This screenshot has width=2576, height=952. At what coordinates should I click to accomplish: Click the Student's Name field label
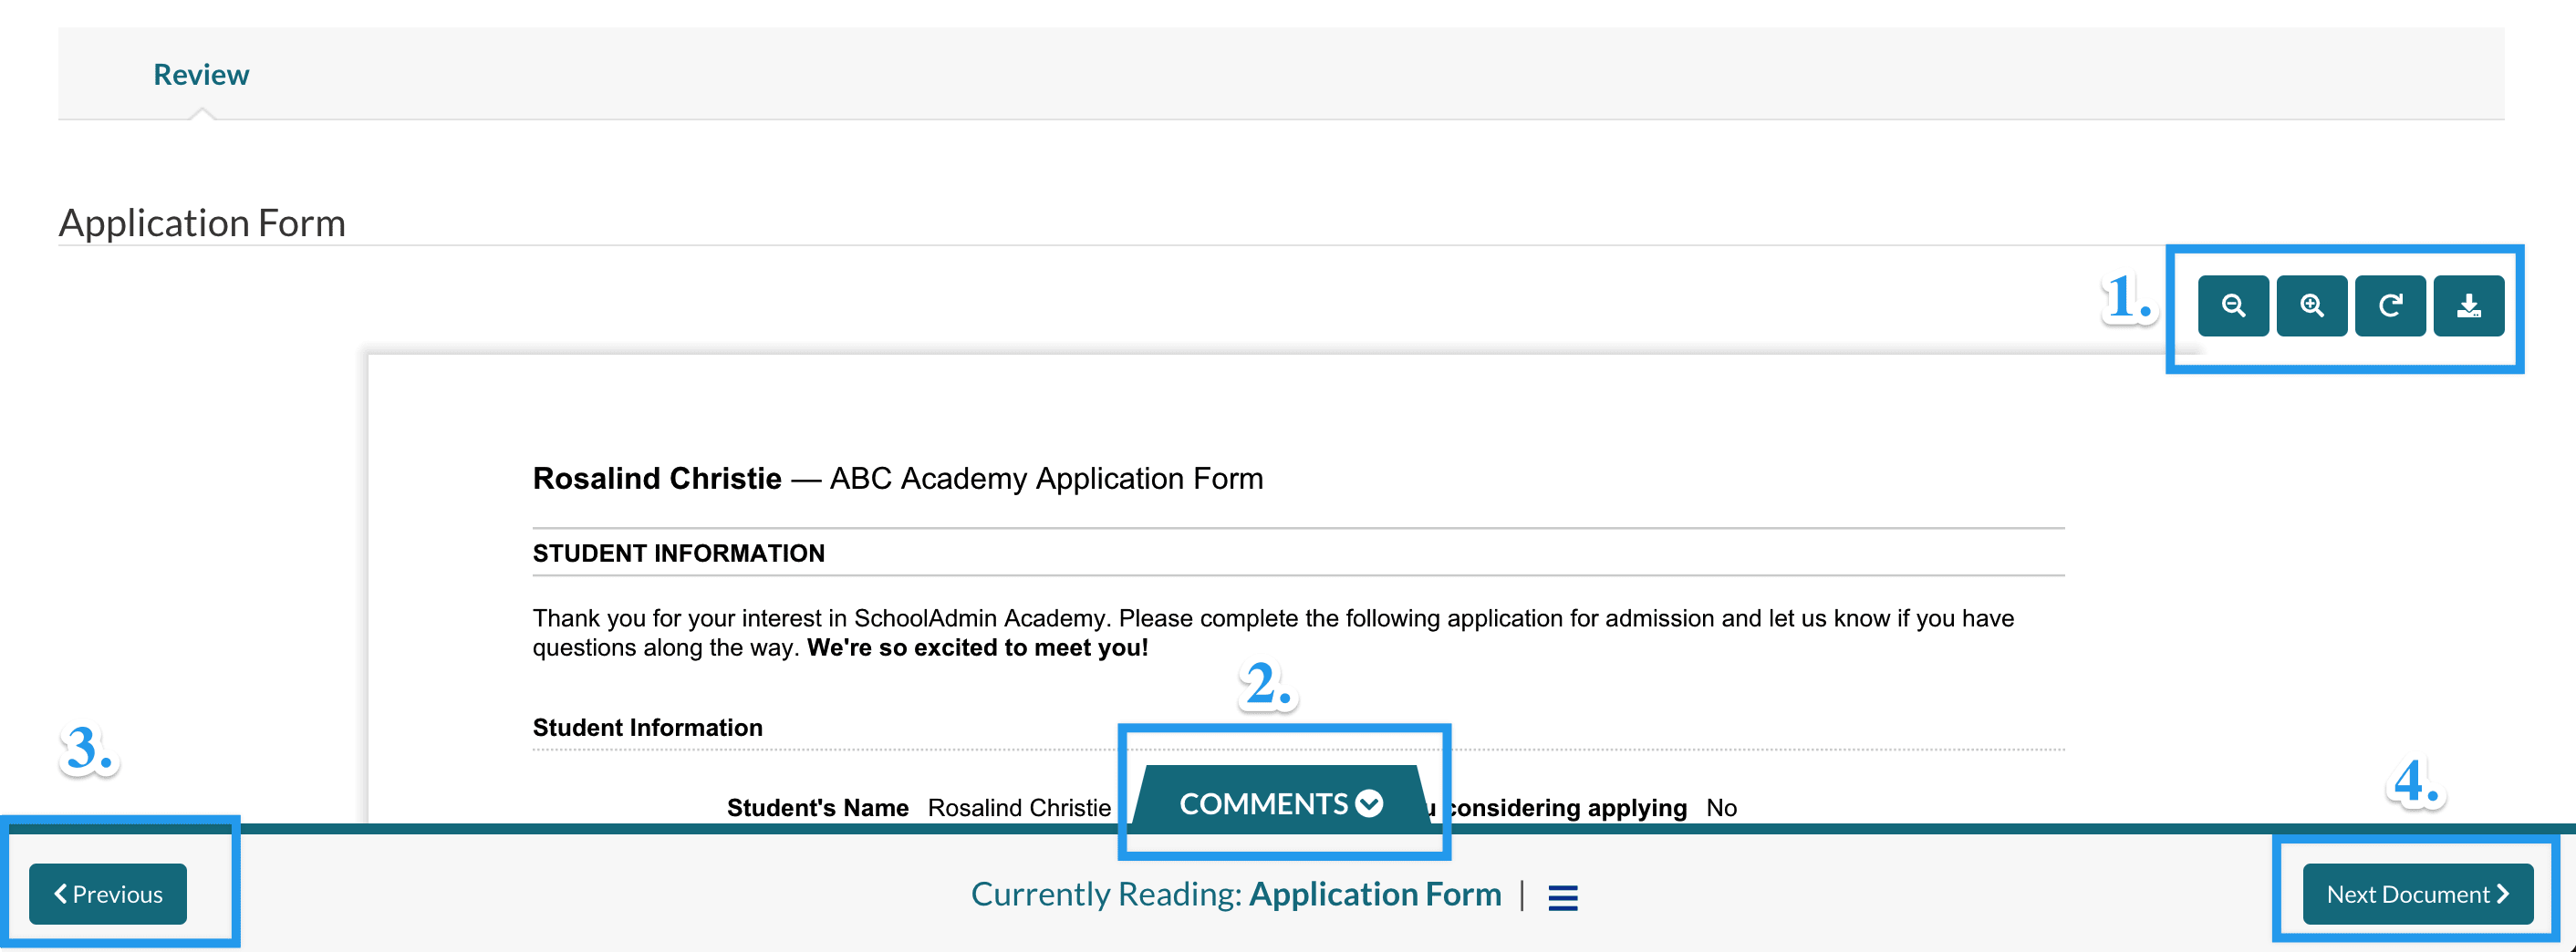pos(817,808)
